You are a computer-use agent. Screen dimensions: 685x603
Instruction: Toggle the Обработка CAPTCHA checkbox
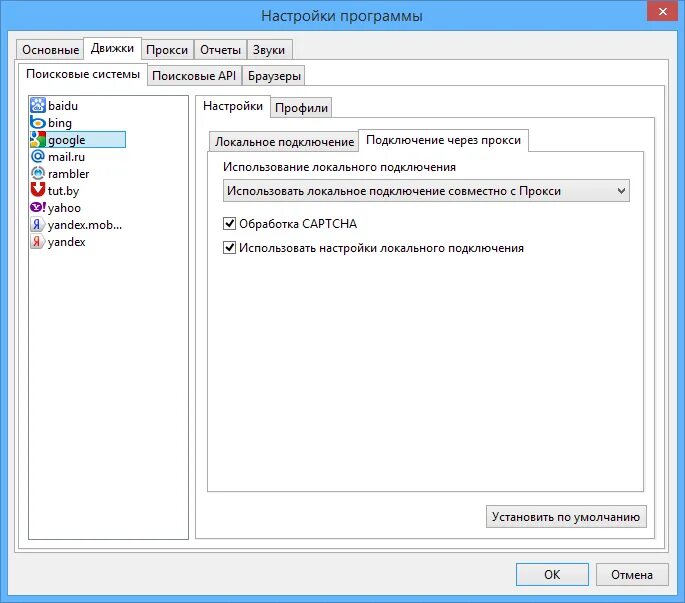(229, 224)
